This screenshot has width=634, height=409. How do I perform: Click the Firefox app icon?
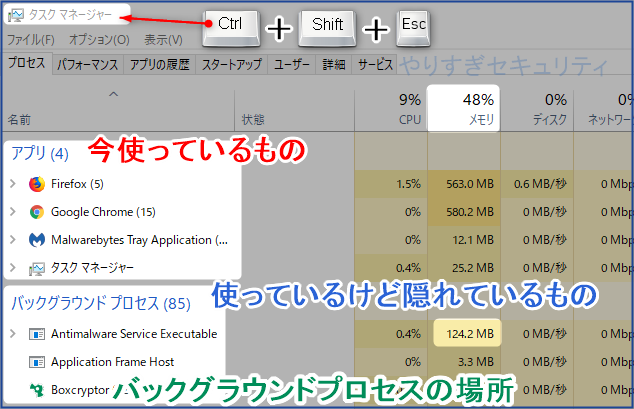[x=37, y=184]
